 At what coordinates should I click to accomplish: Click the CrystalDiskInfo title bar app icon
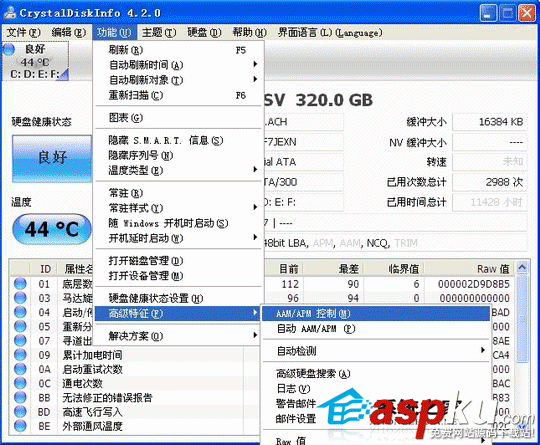click(x=10, y=13)
